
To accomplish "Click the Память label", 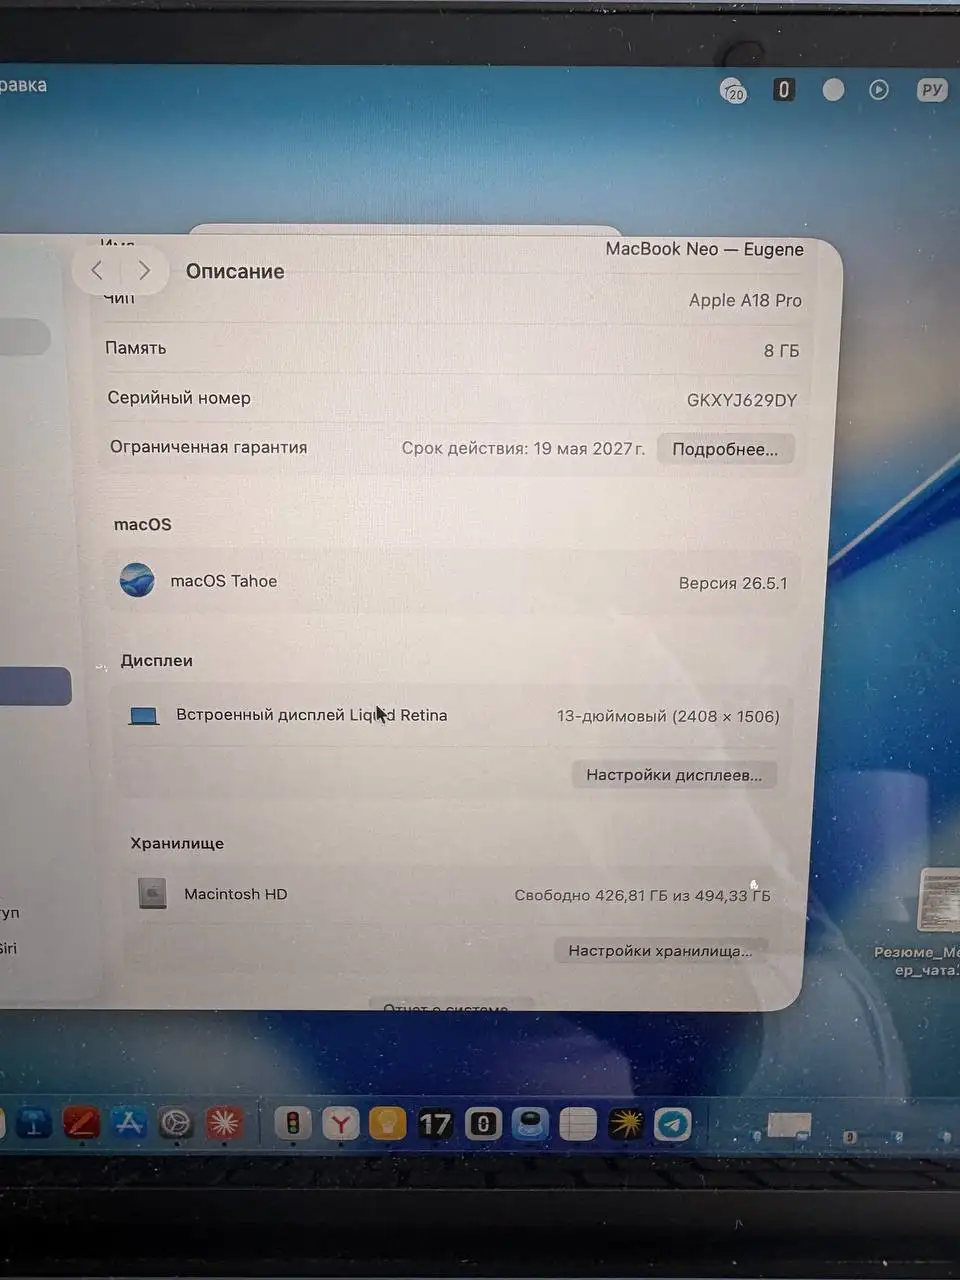I will point(136,348).
